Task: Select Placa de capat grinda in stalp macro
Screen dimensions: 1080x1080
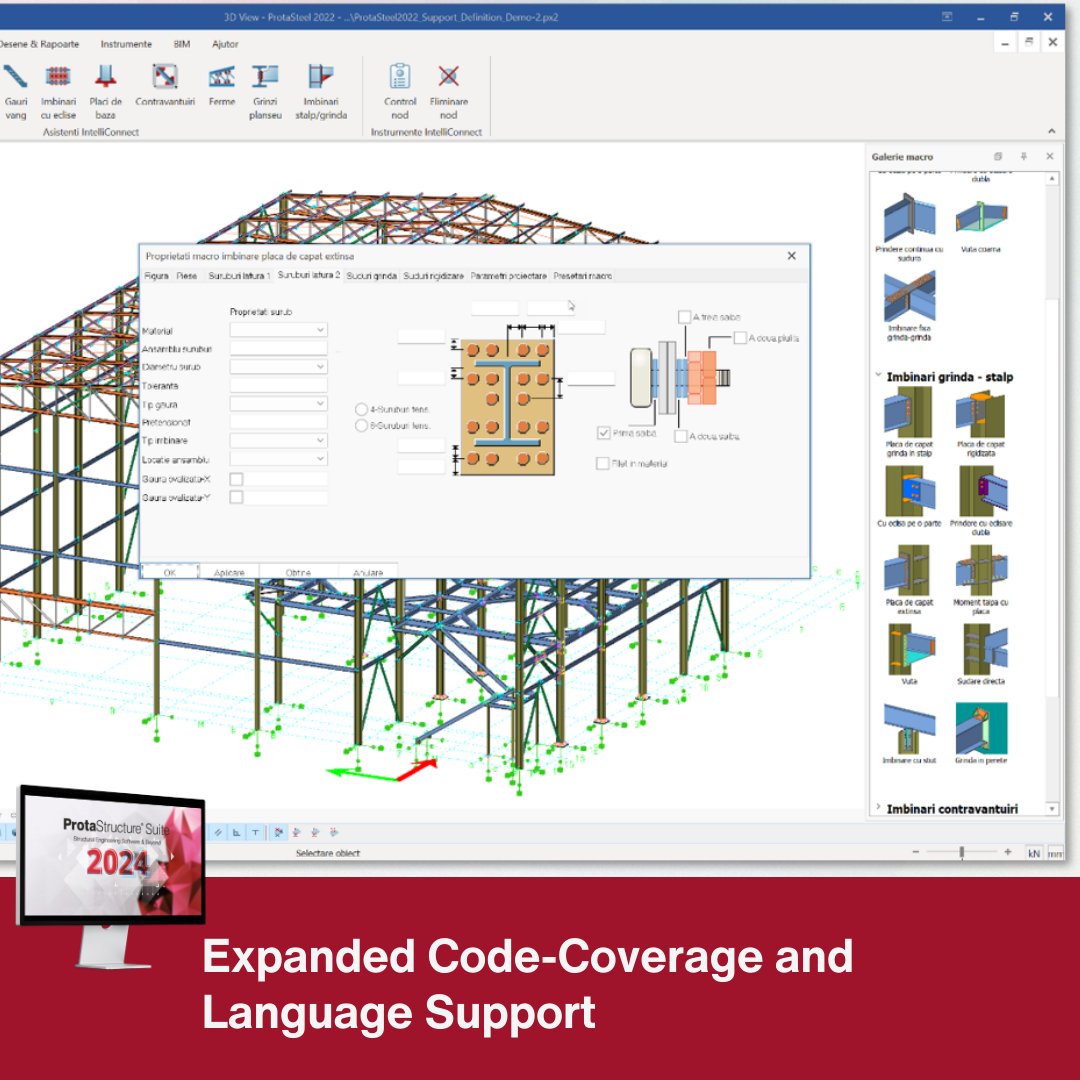Action: tap(909, 422)
